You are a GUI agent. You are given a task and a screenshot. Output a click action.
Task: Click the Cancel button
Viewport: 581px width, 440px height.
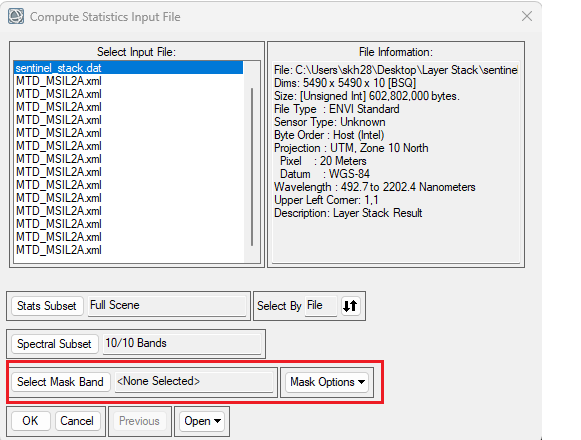click(x=77, y=421)
